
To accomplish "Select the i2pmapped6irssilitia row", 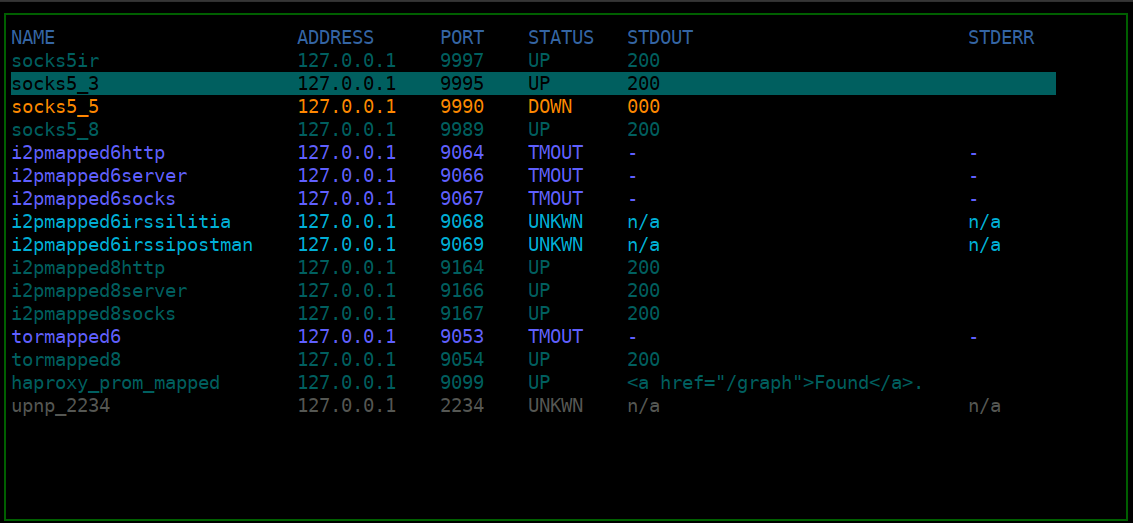I will pyautogui.click(x=121, y=222).
